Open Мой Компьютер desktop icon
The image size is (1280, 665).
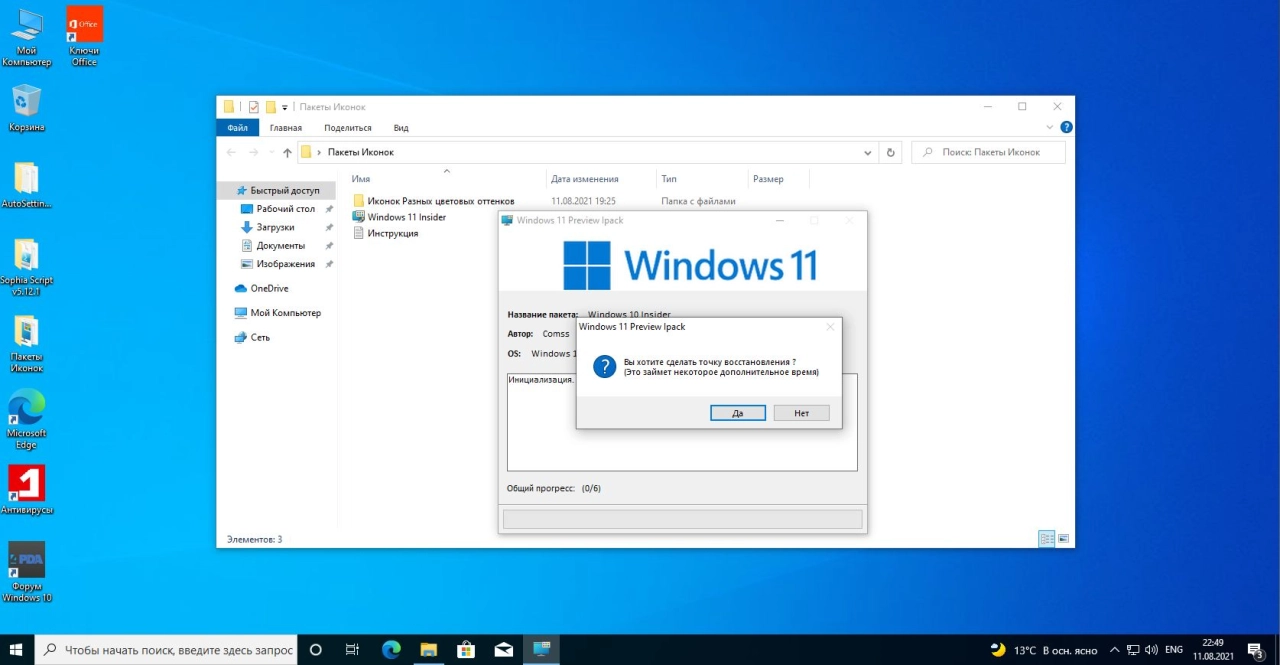pyautogui.click(x=27, y=38)
